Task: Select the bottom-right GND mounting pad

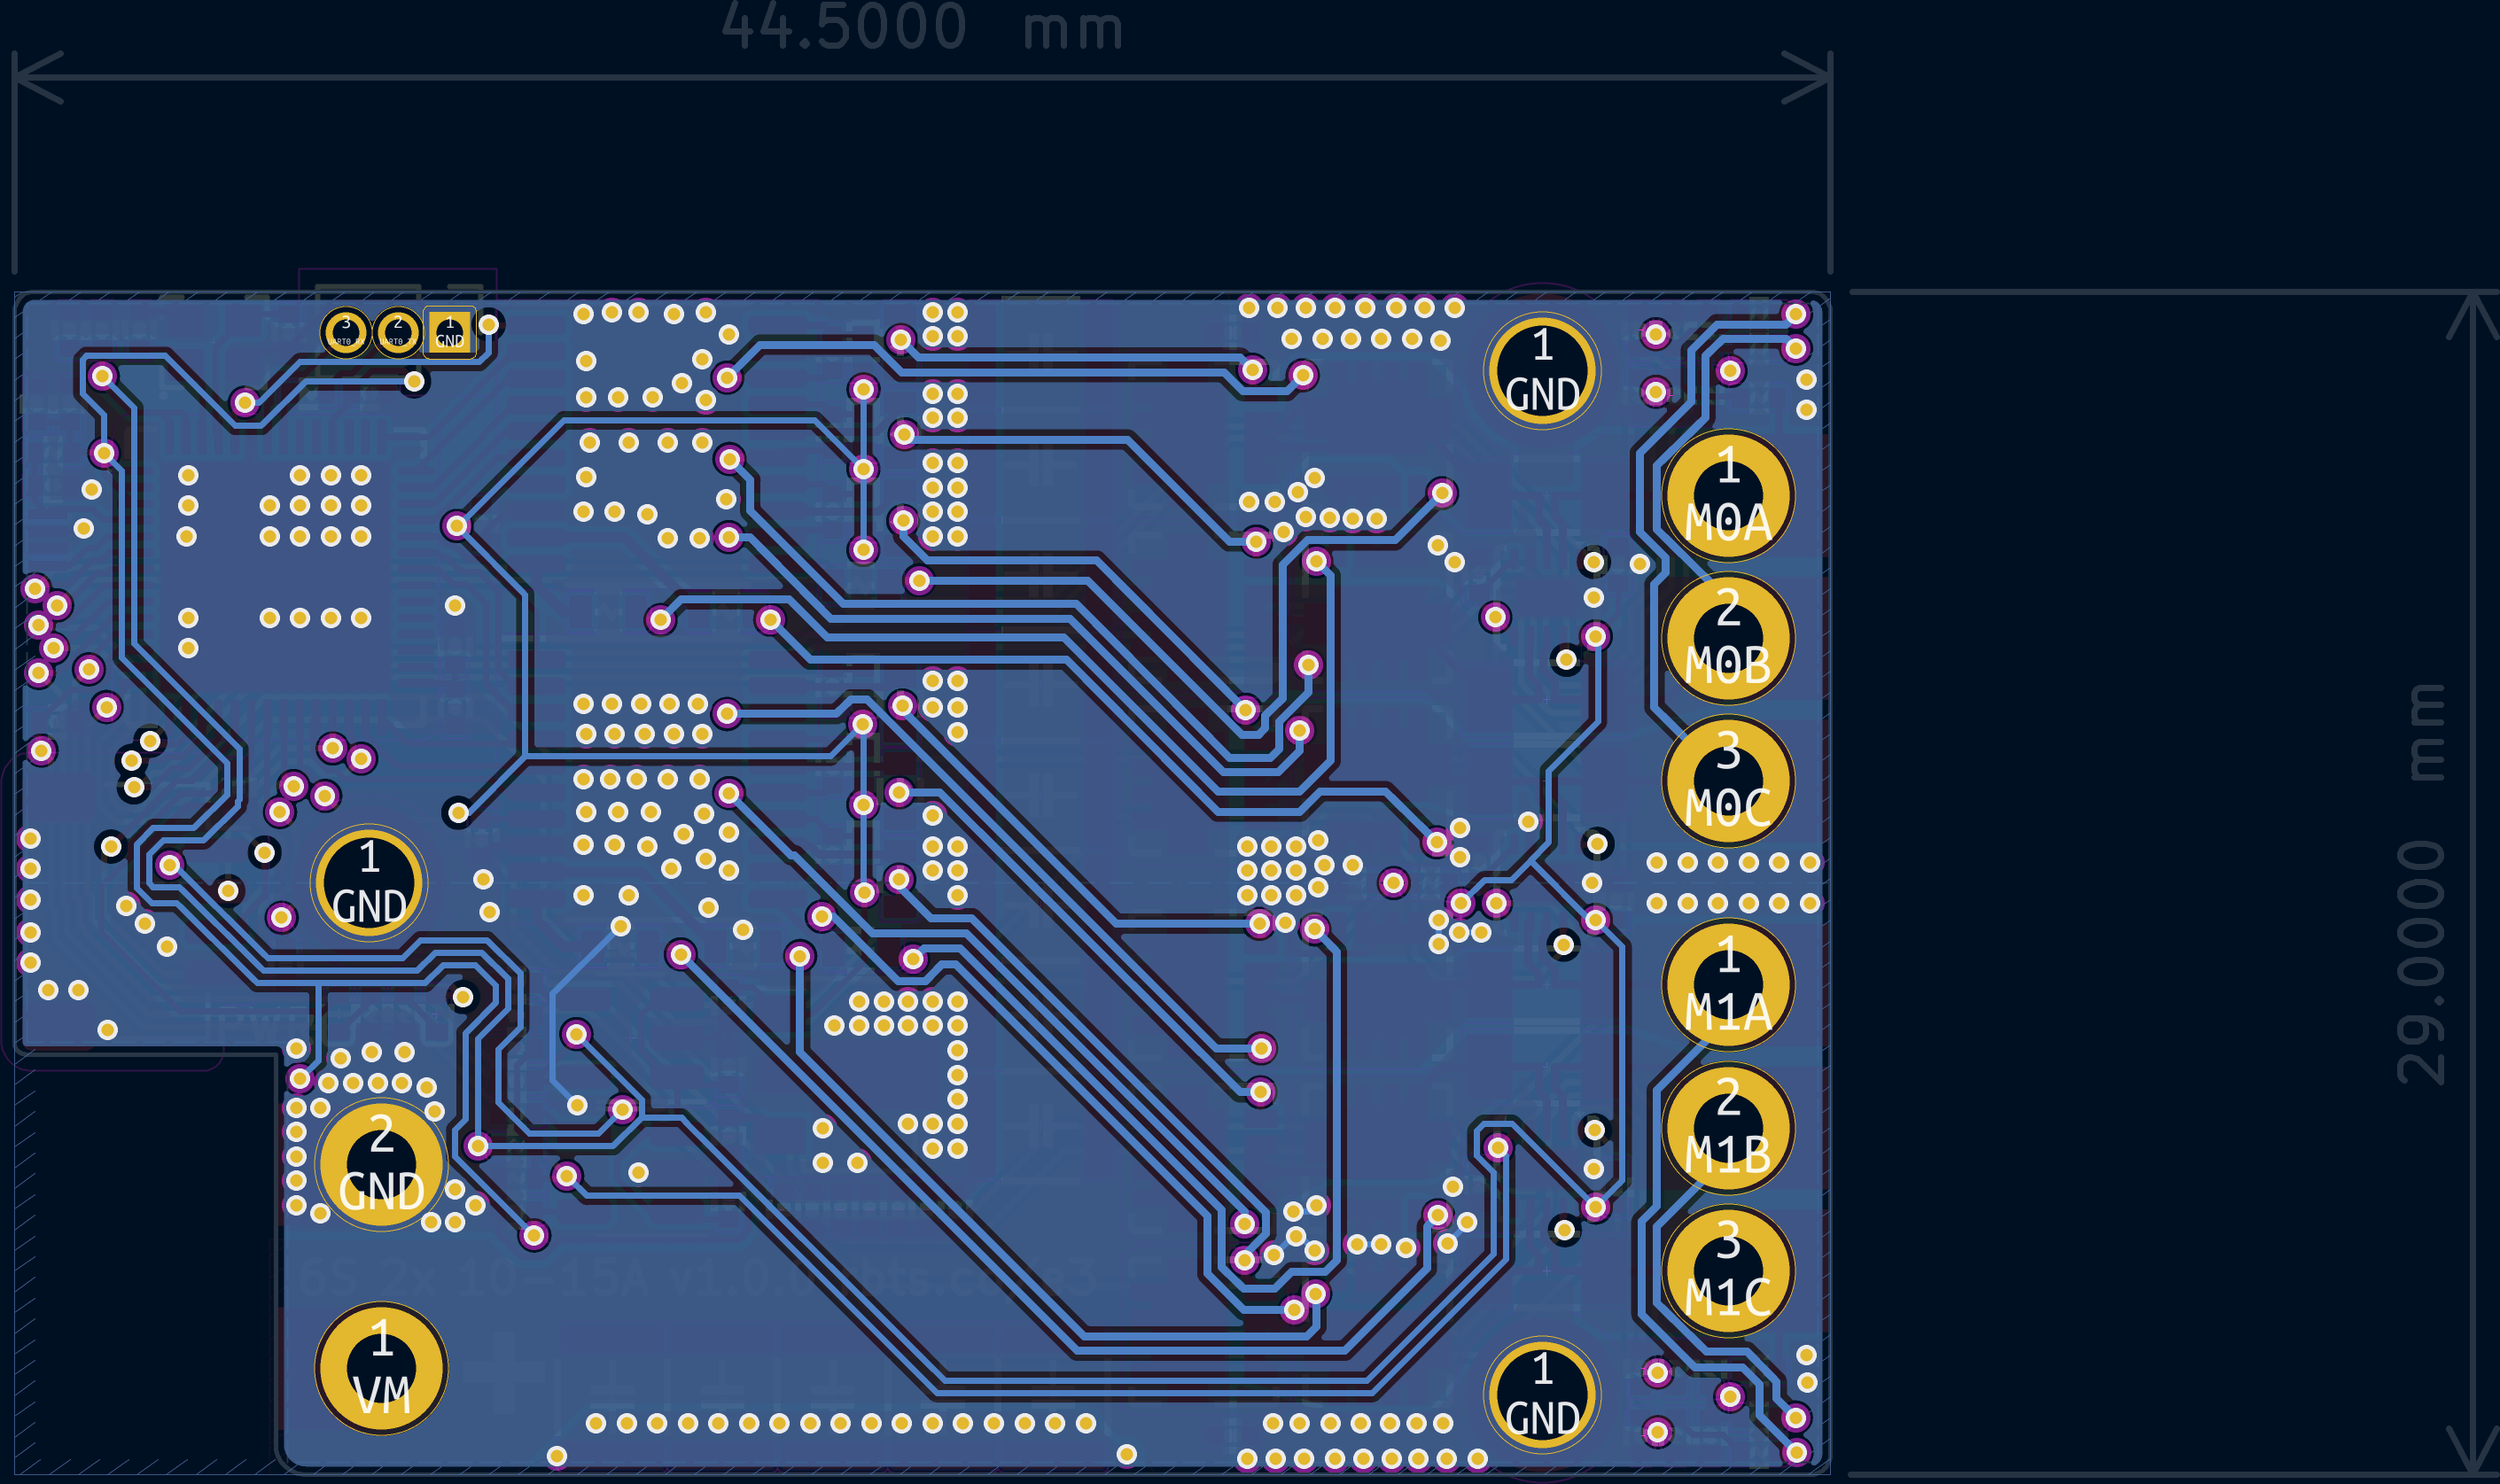Action: coord(1542,1394)
